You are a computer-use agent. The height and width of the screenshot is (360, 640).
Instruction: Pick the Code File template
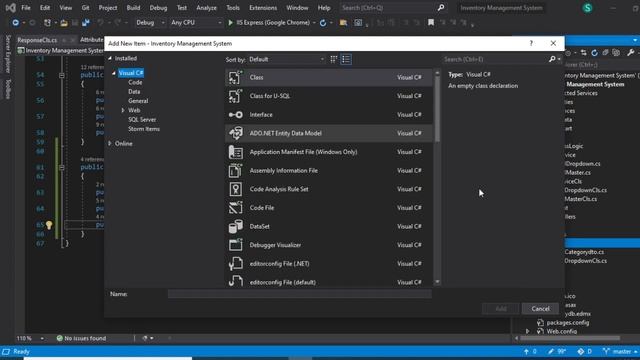pos(329,208)
